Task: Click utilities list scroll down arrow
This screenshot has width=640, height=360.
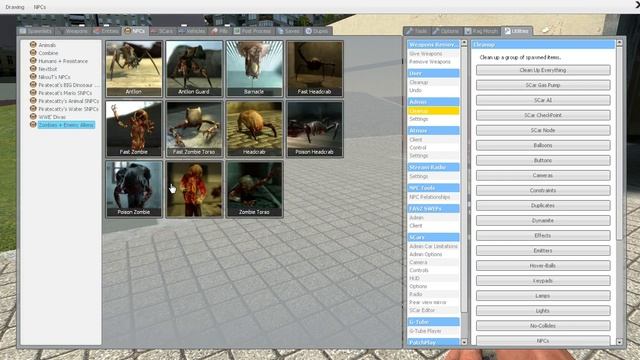Action: [x=464, y=342]
